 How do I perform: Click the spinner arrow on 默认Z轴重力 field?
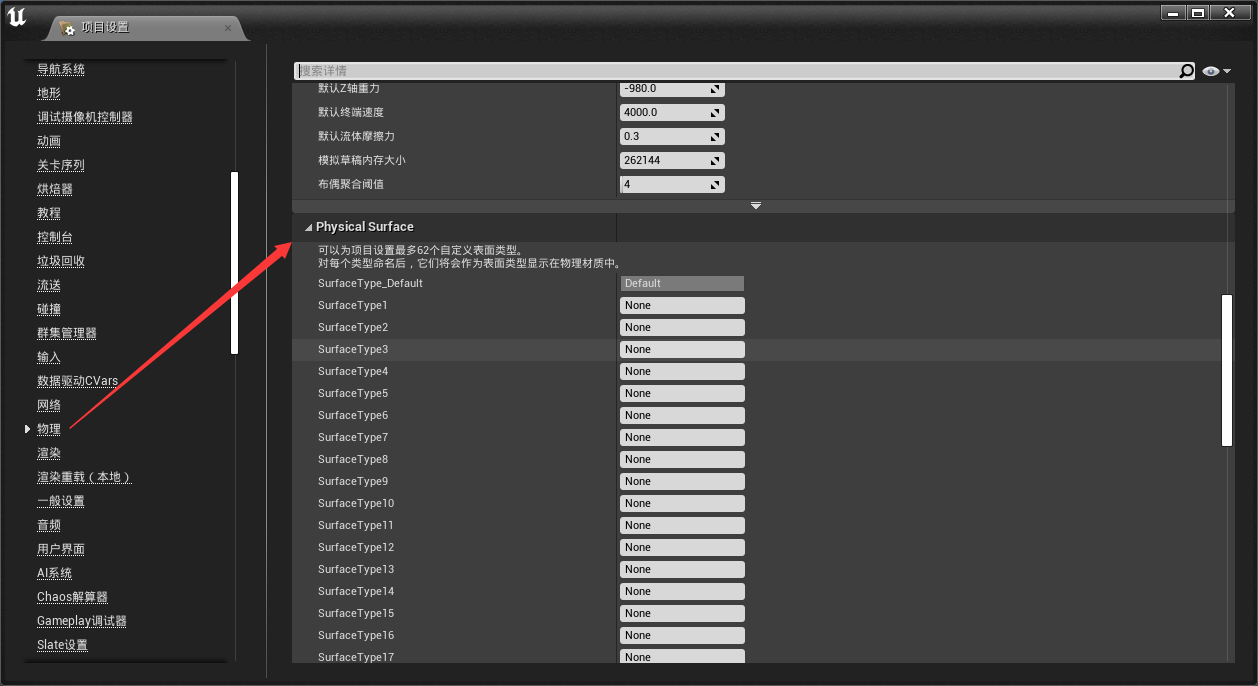715,89
